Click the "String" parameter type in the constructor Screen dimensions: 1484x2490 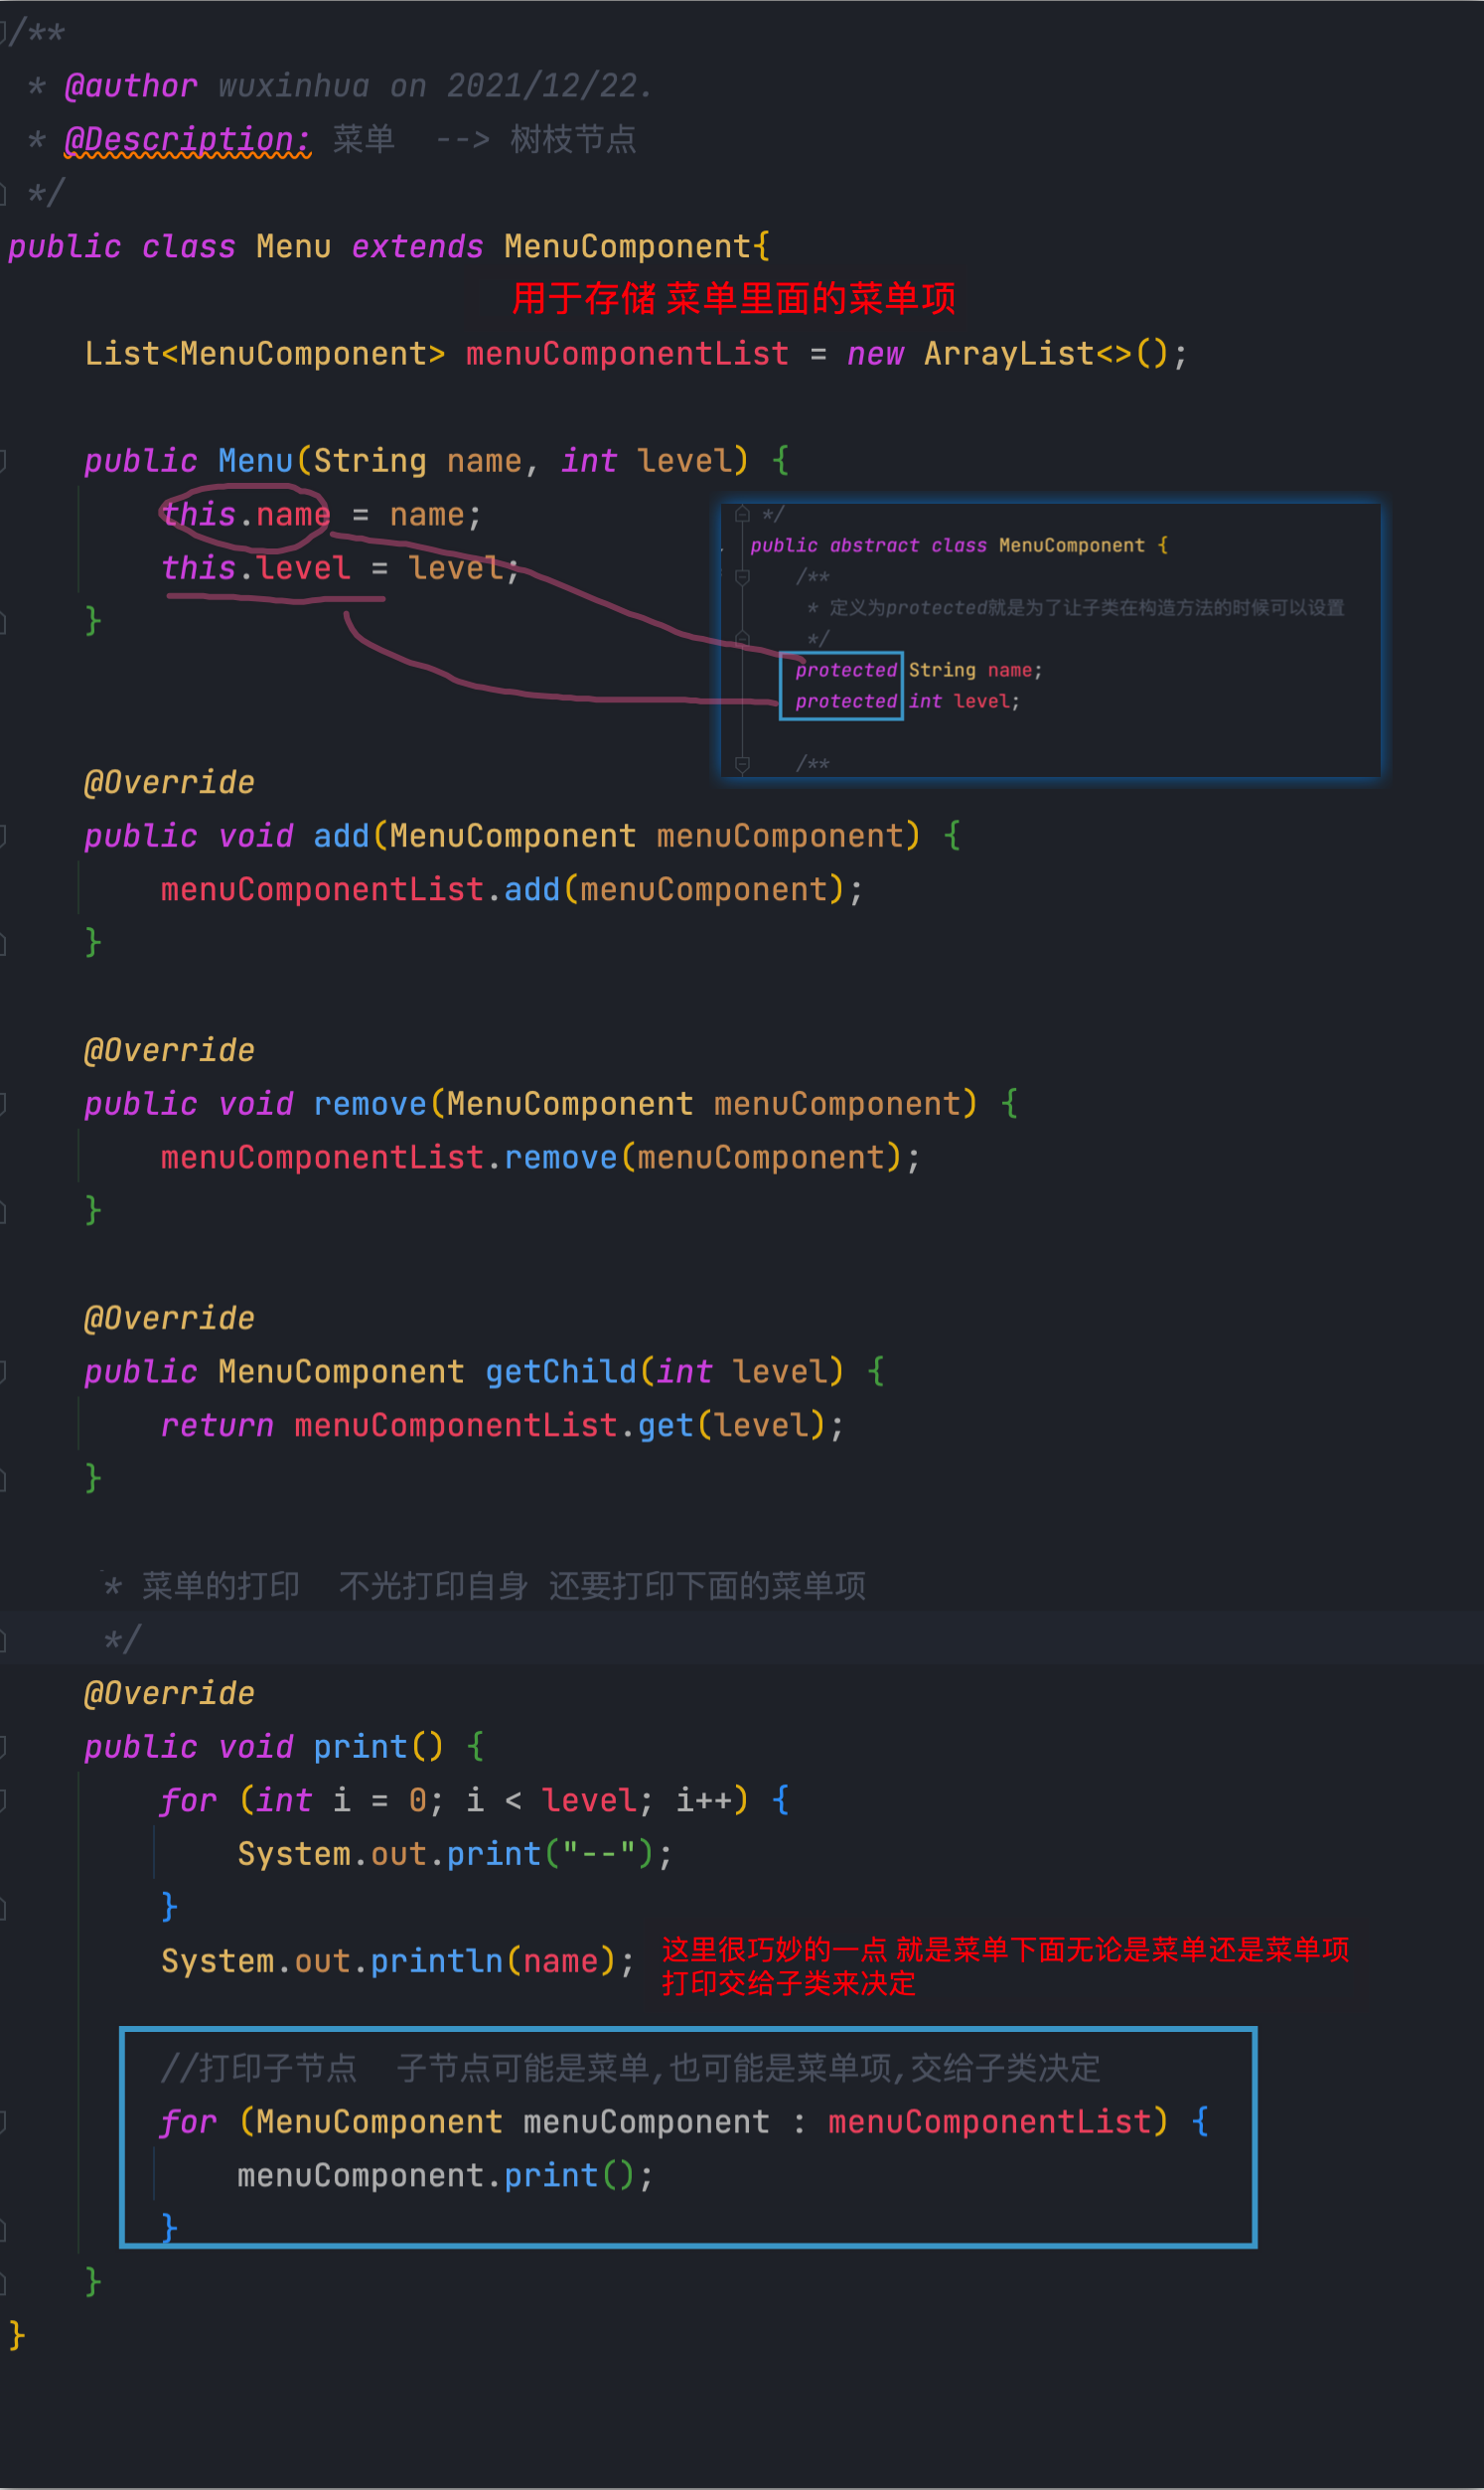pyautogui.click(x=370, y=460)
